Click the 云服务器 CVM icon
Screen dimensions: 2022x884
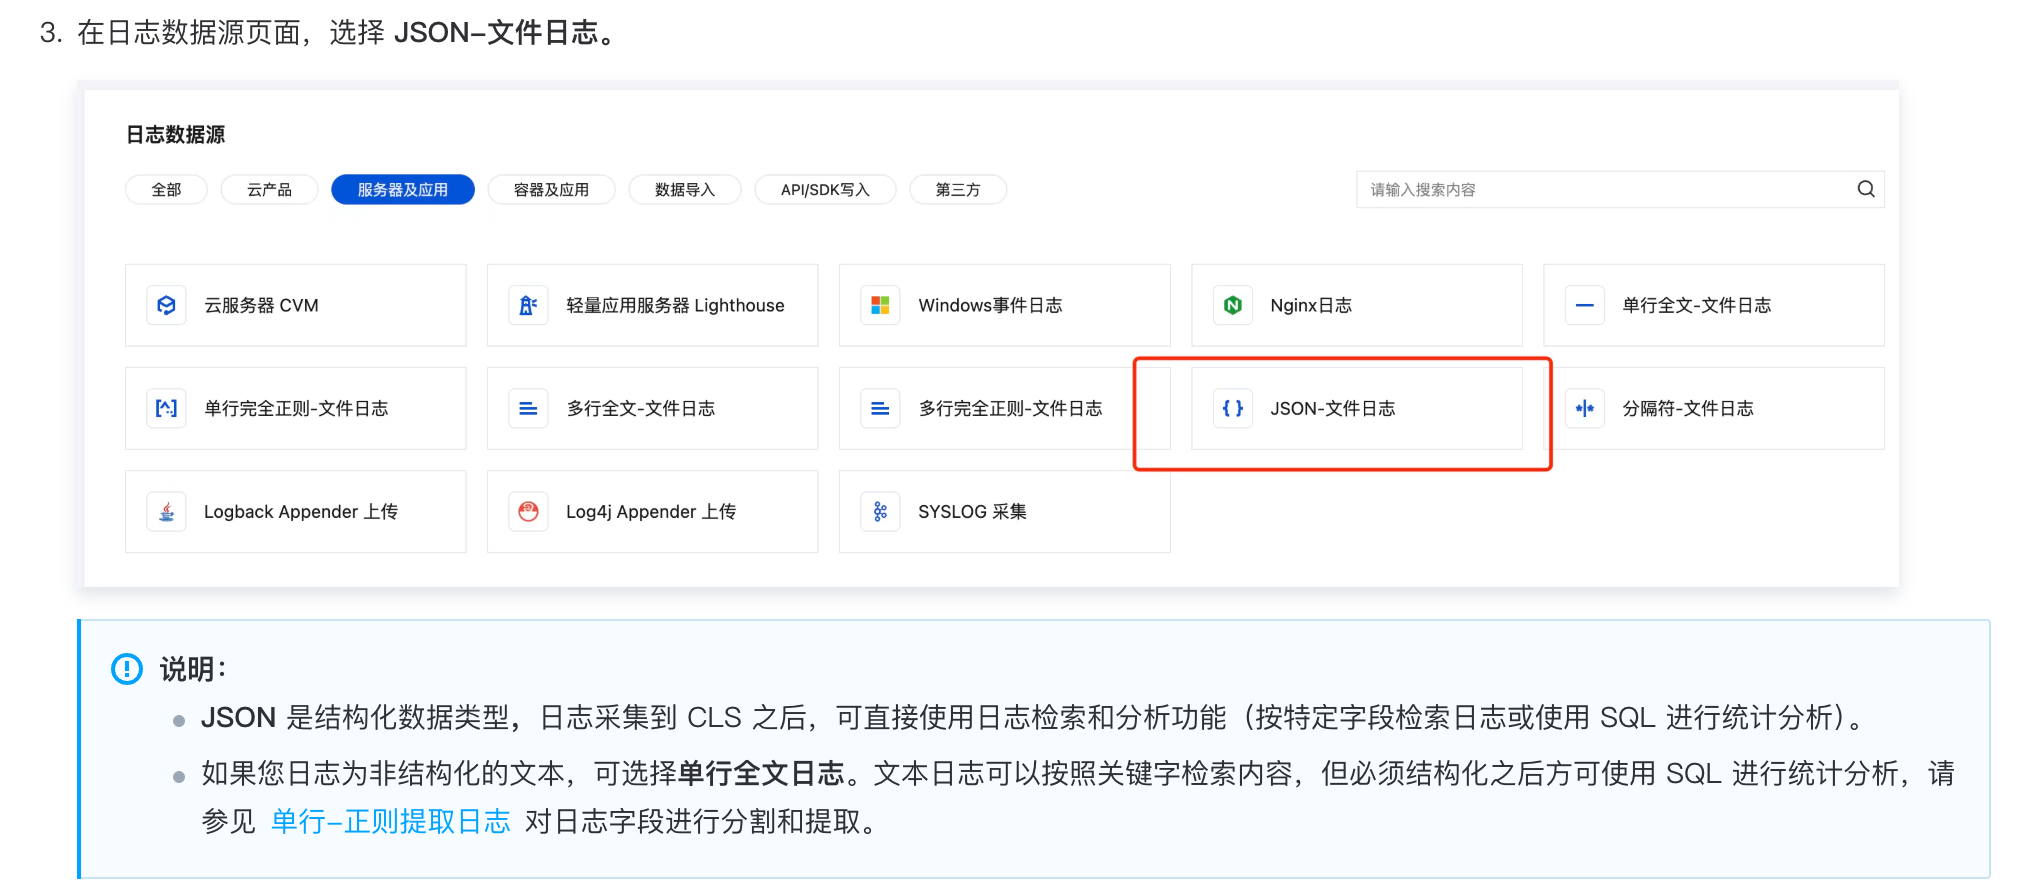[x=167, y=305]
